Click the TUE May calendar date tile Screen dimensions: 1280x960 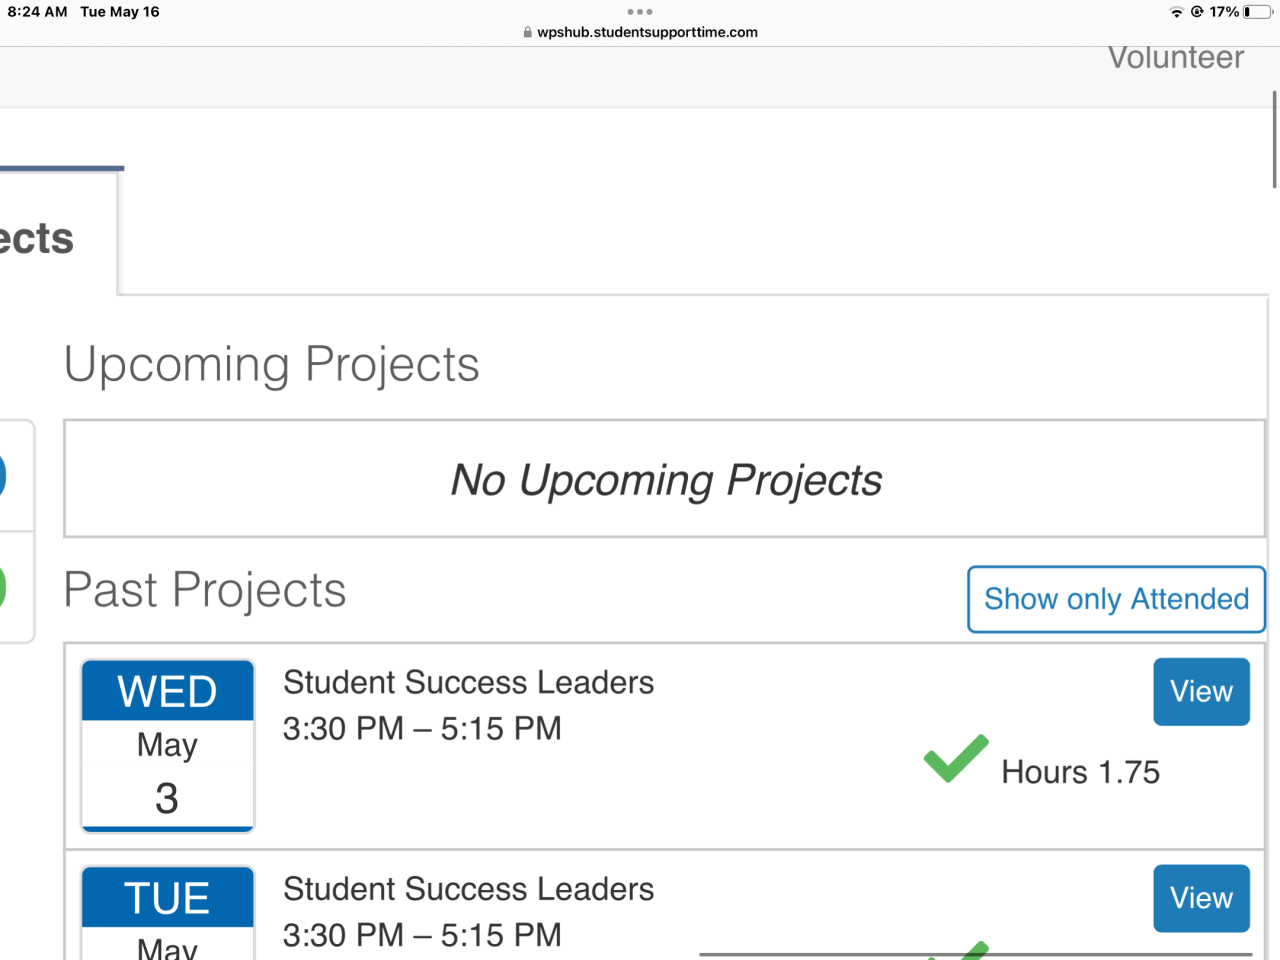tap(168, 912)
